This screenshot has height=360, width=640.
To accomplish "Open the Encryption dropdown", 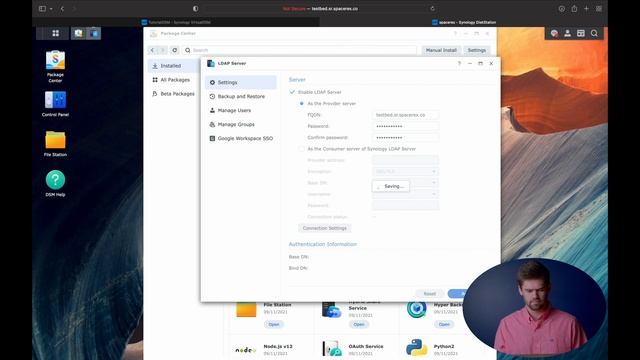I will click(405, 171).
